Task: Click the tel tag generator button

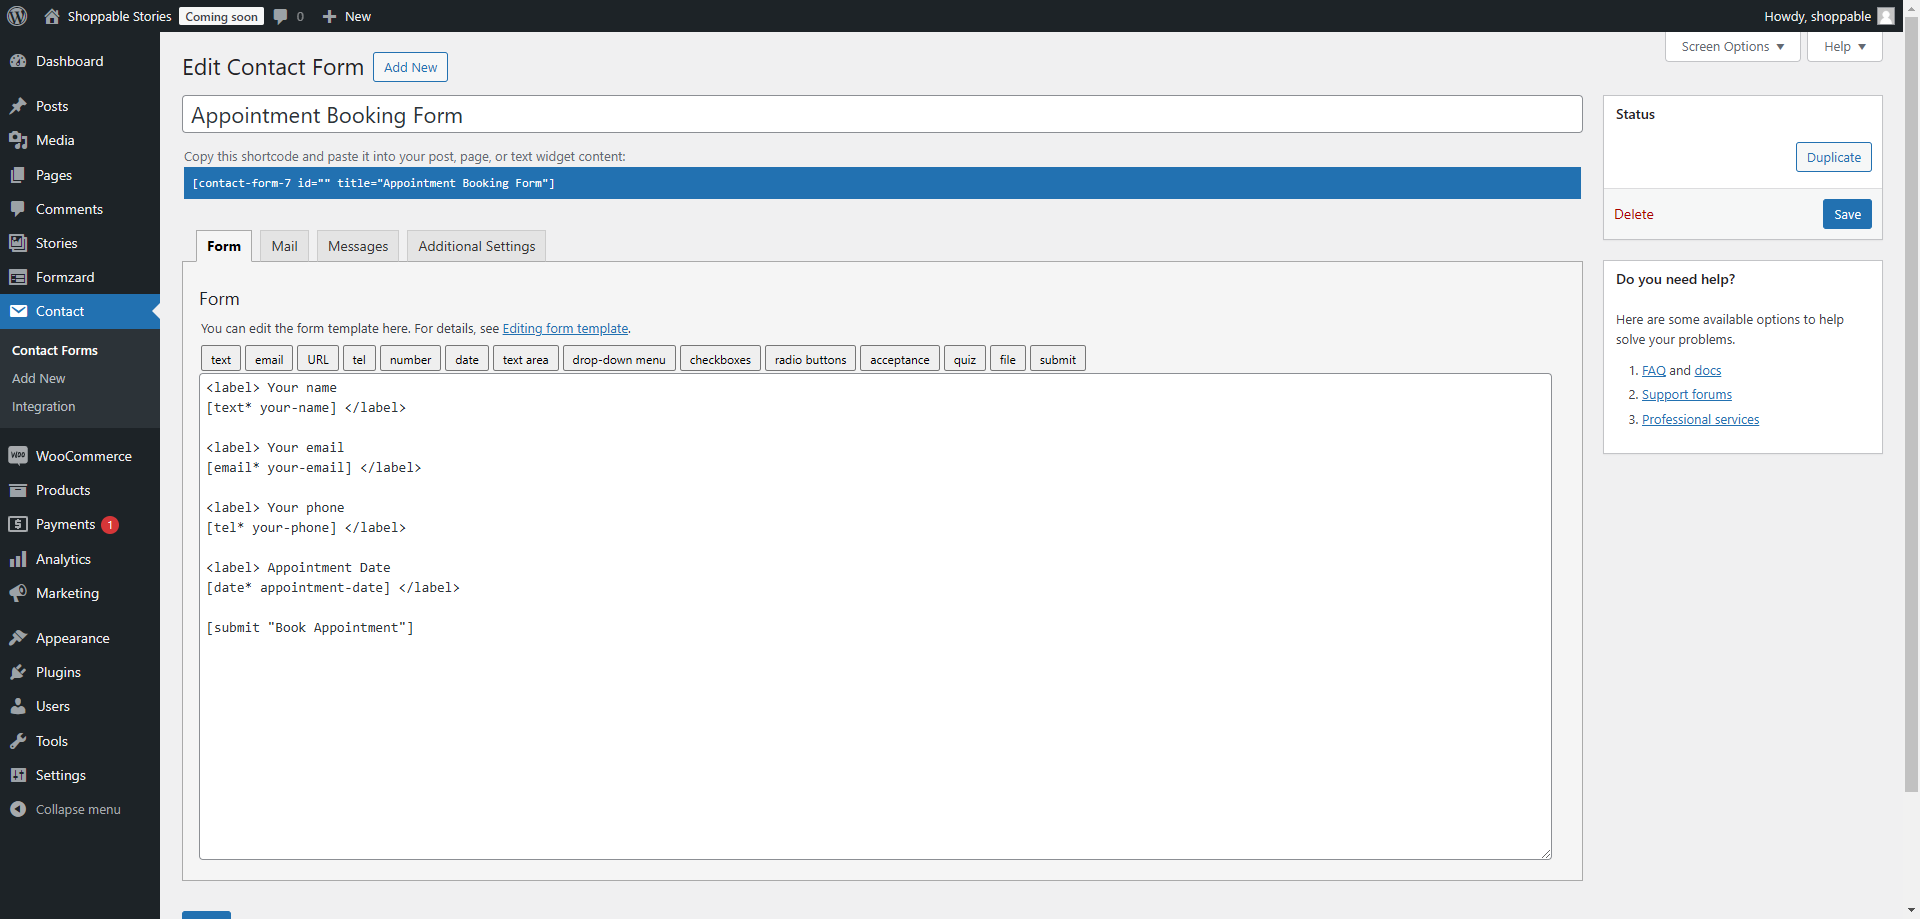Action: [x=359, y=359]
